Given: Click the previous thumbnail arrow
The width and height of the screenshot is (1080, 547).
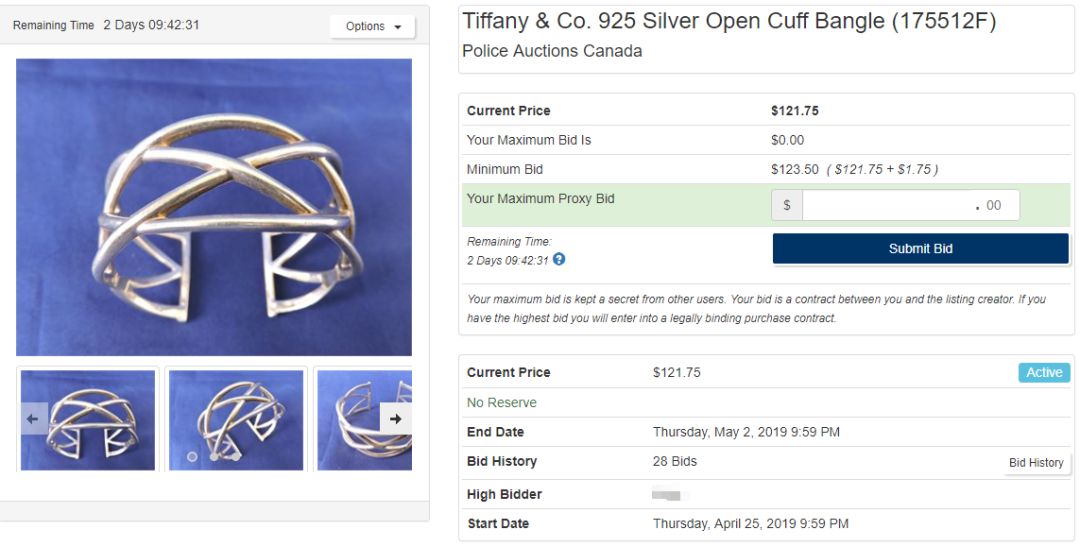Looking at the screenshot, I should (x=33, y=419).
